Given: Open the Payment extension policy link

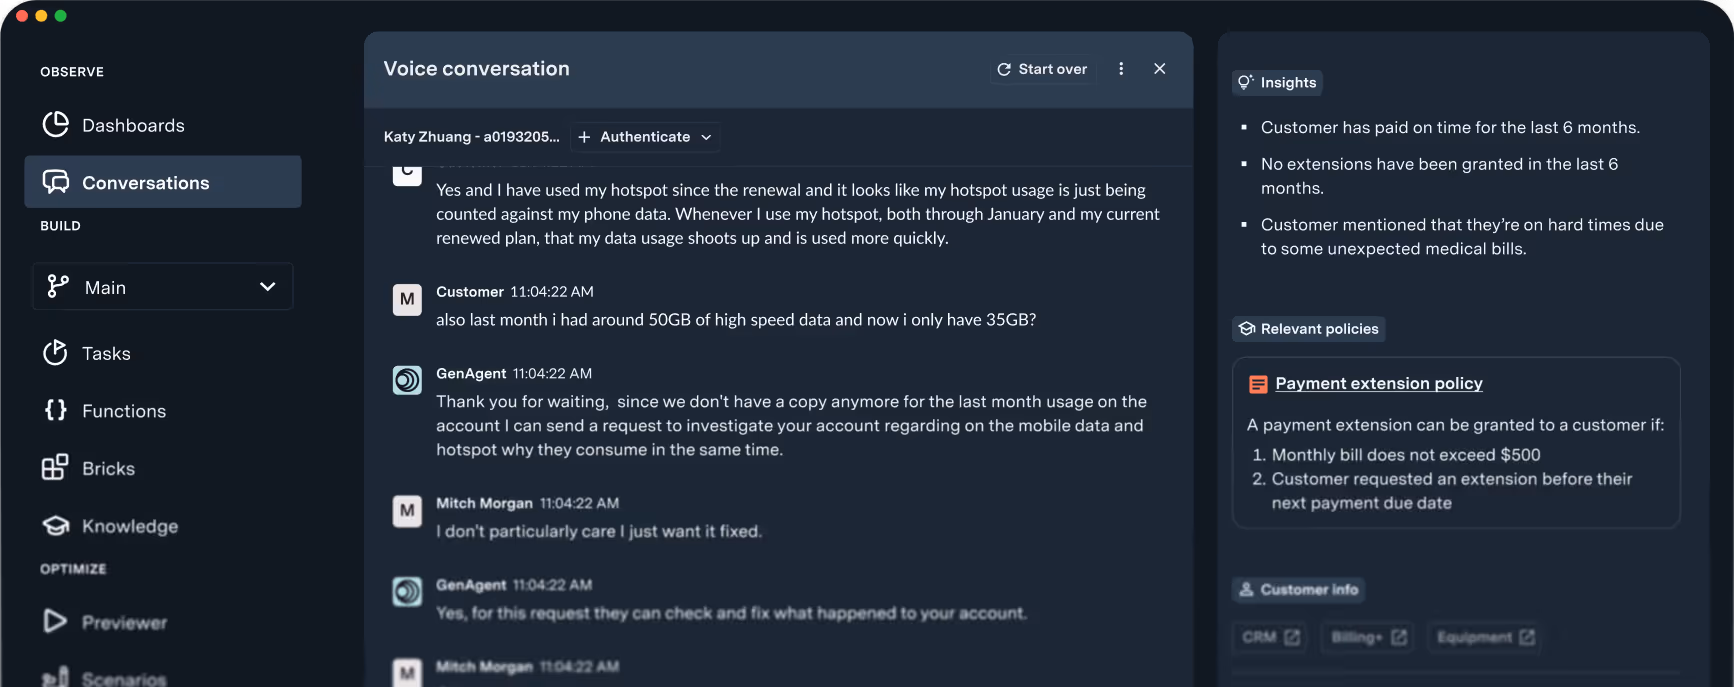Looking at the screenshot, I should pos(1378,383).
